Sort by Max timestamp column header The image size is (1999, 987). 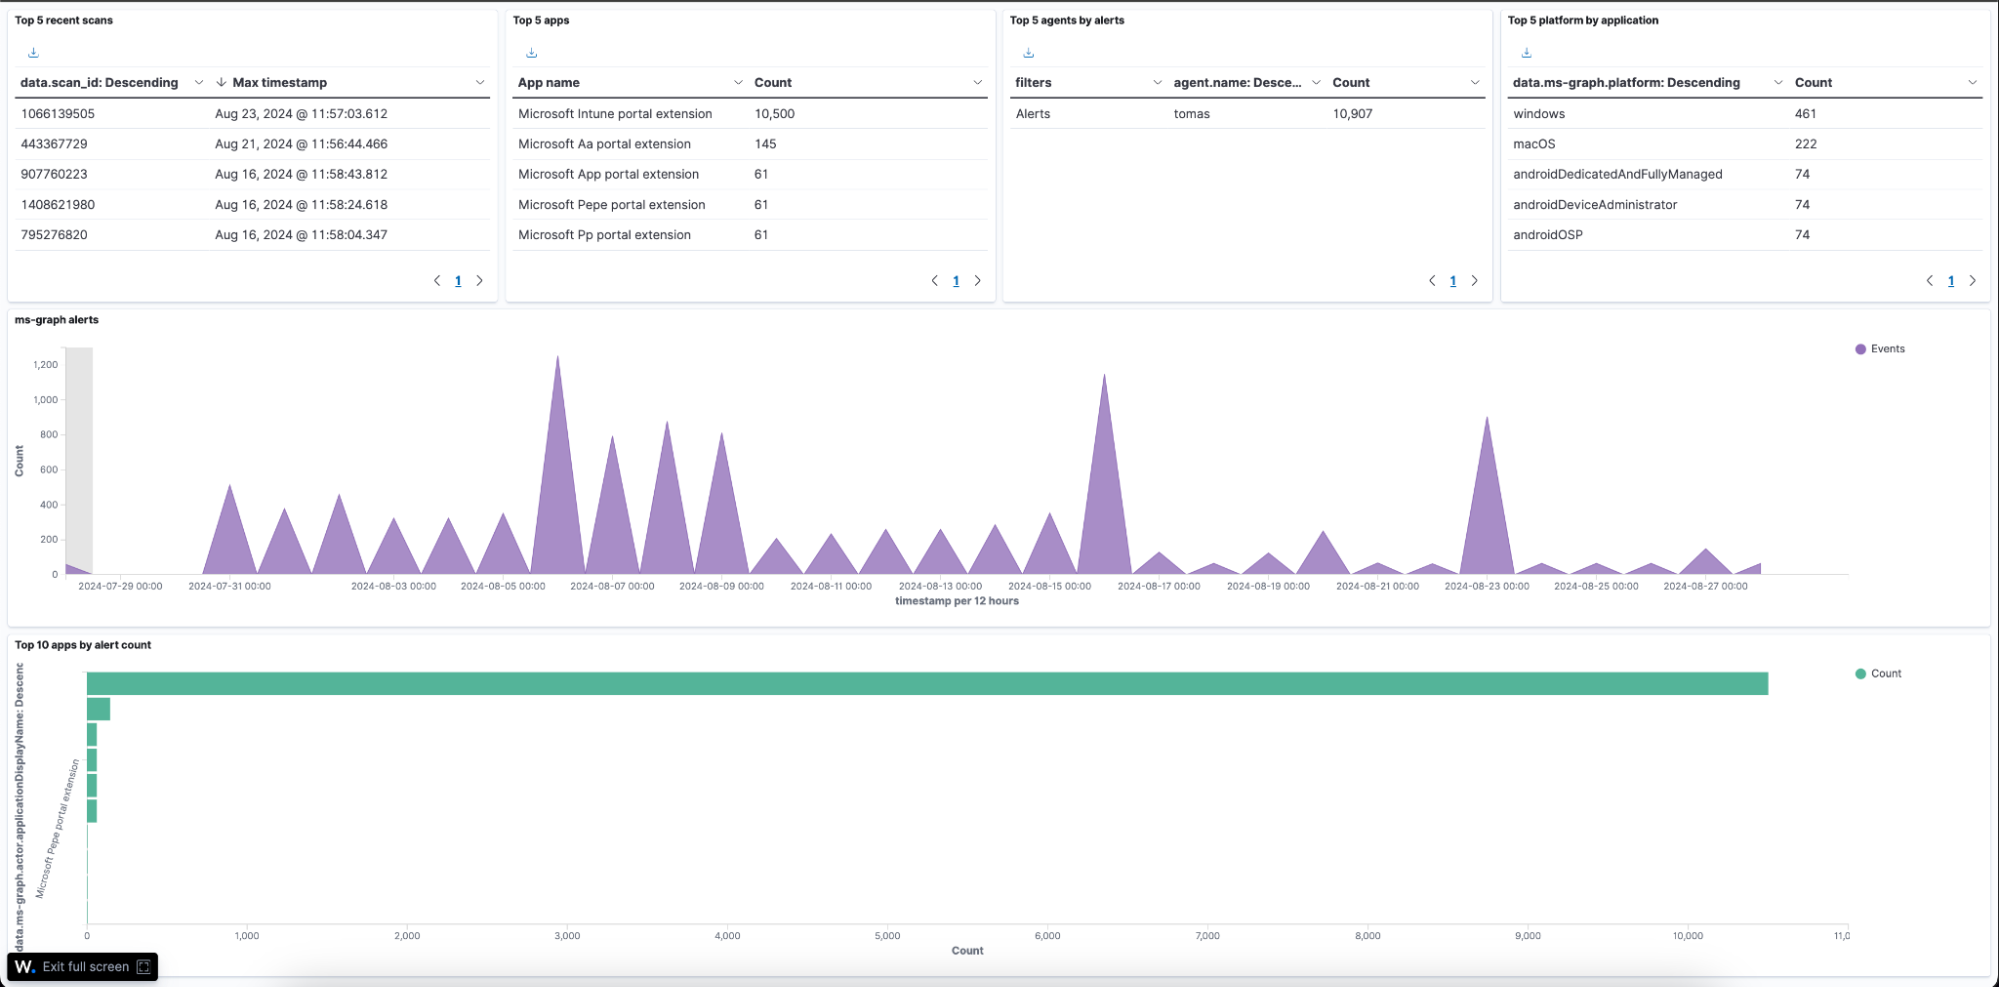coord(279,83)
